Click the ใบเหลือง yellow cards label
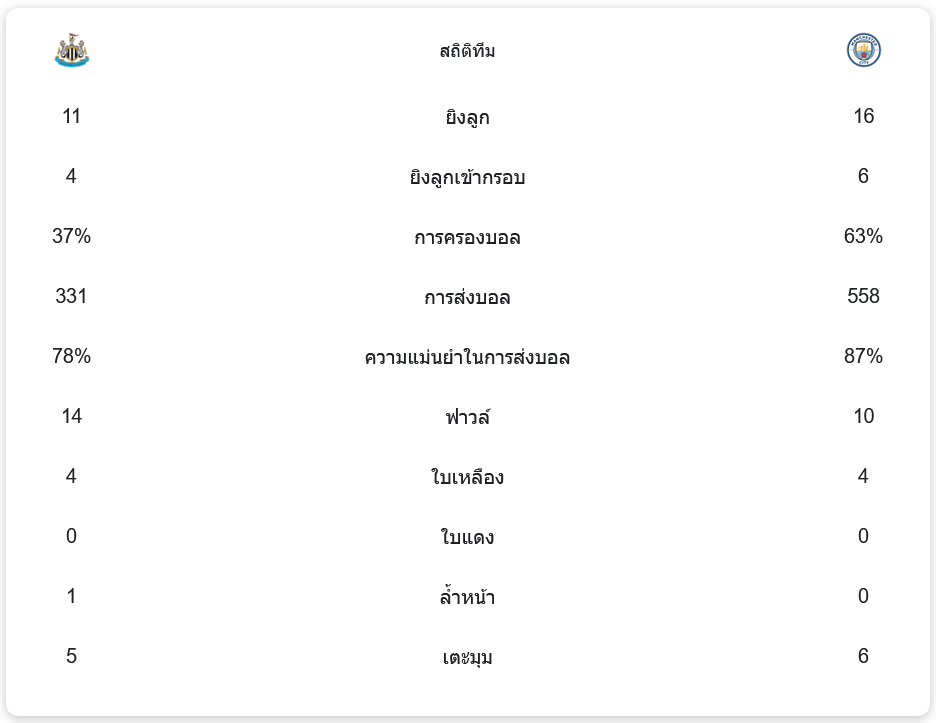This screenshot has width=936, height=723. [467, 478]
